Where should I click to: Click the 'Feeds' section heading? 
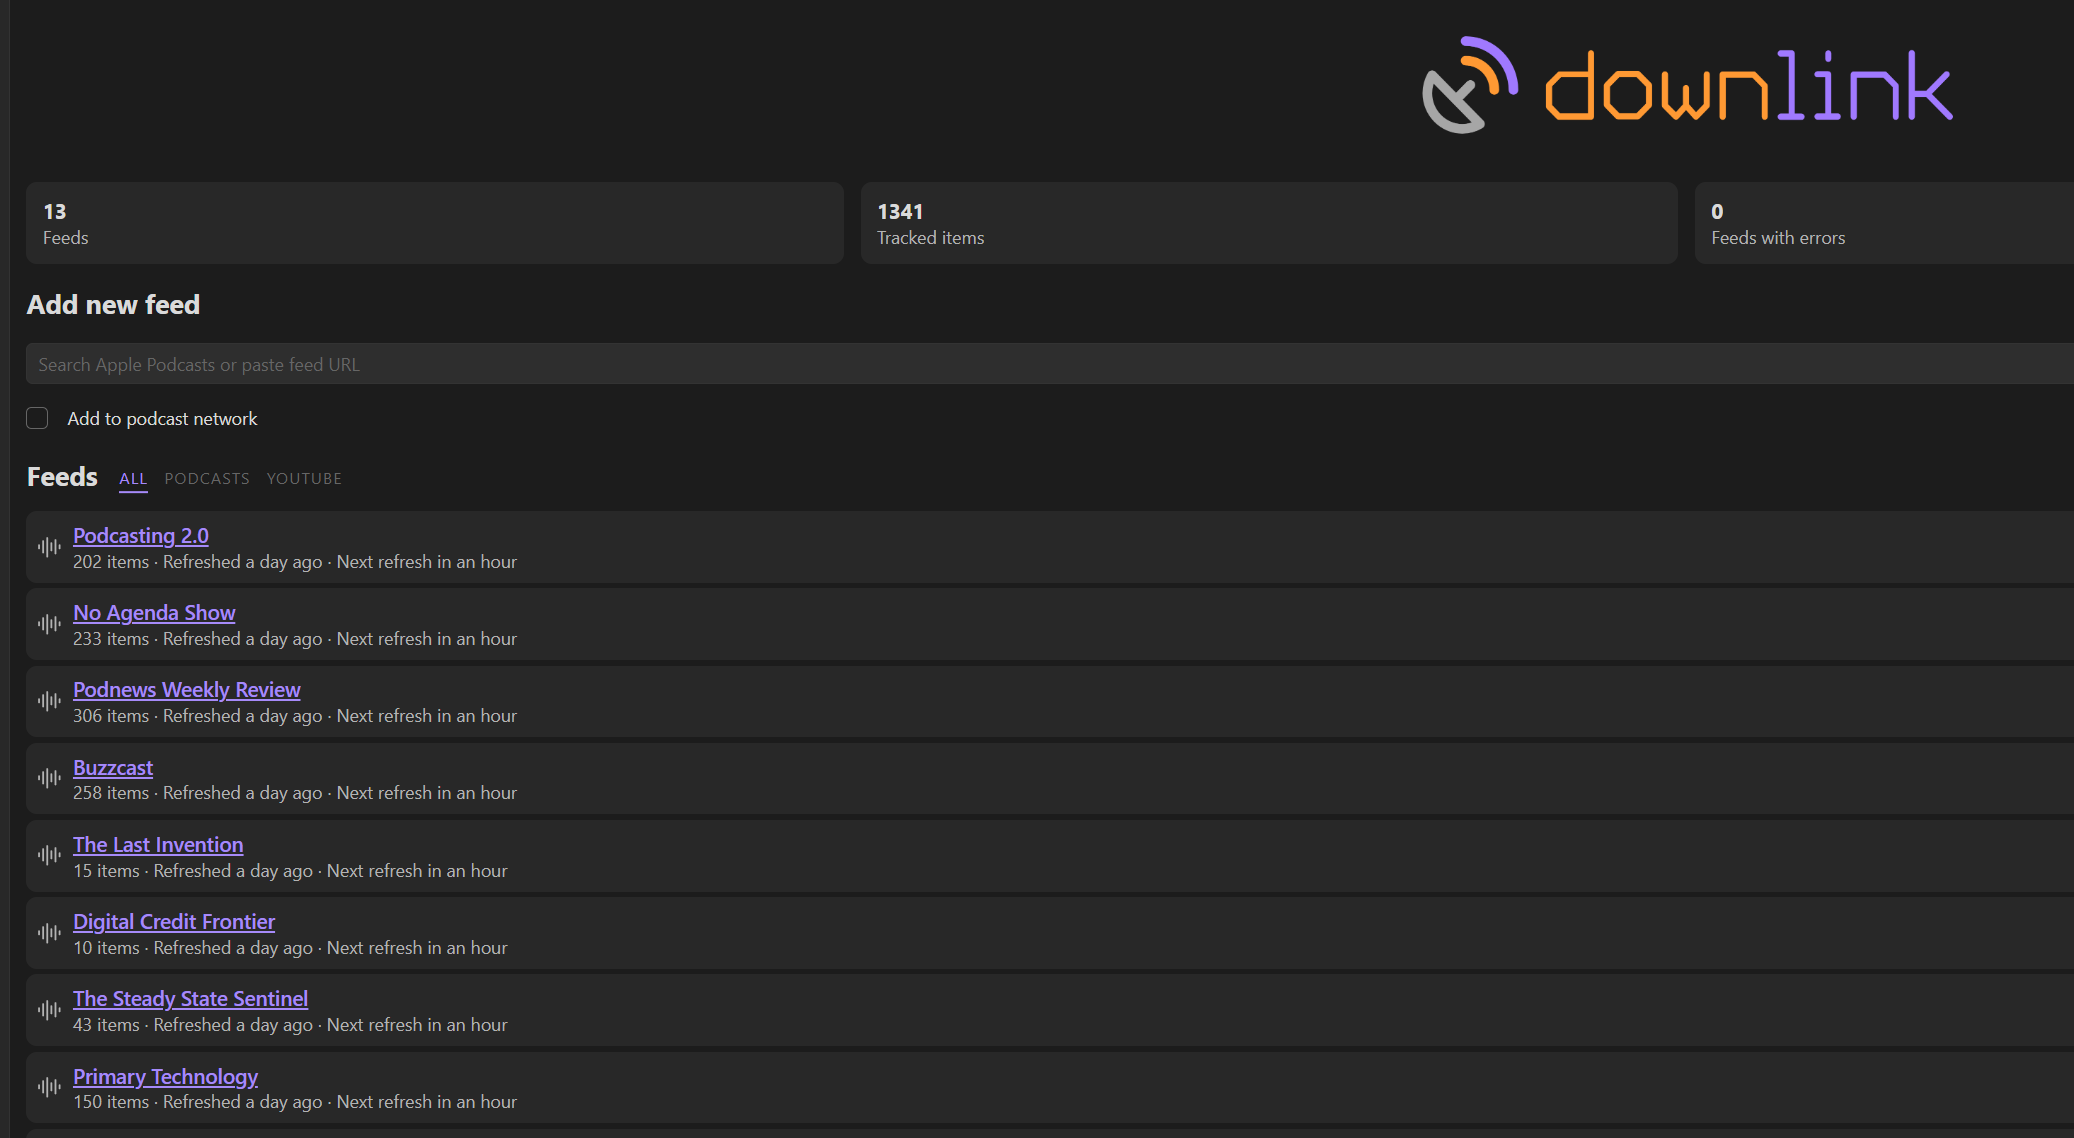tap(62, 477)
